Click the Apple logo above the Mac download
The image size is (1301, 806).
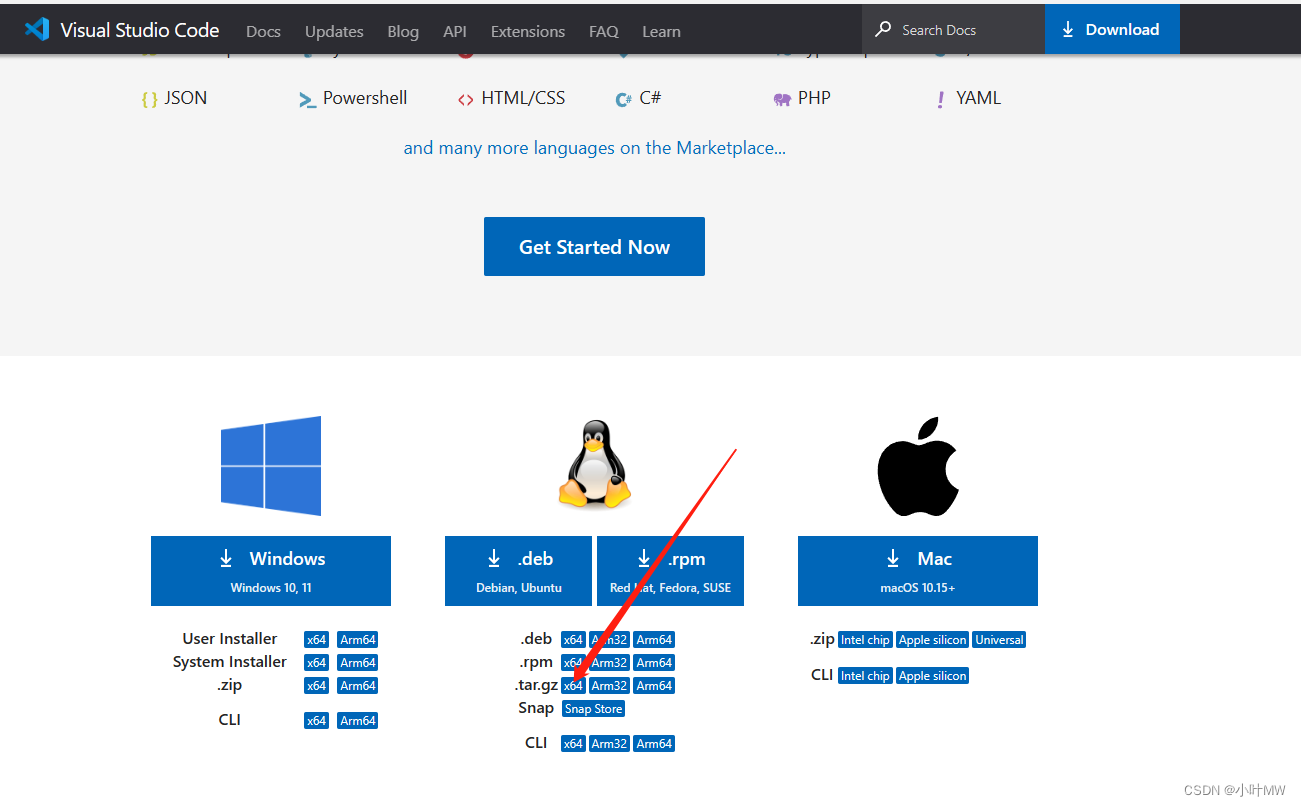tap(917, 464)
